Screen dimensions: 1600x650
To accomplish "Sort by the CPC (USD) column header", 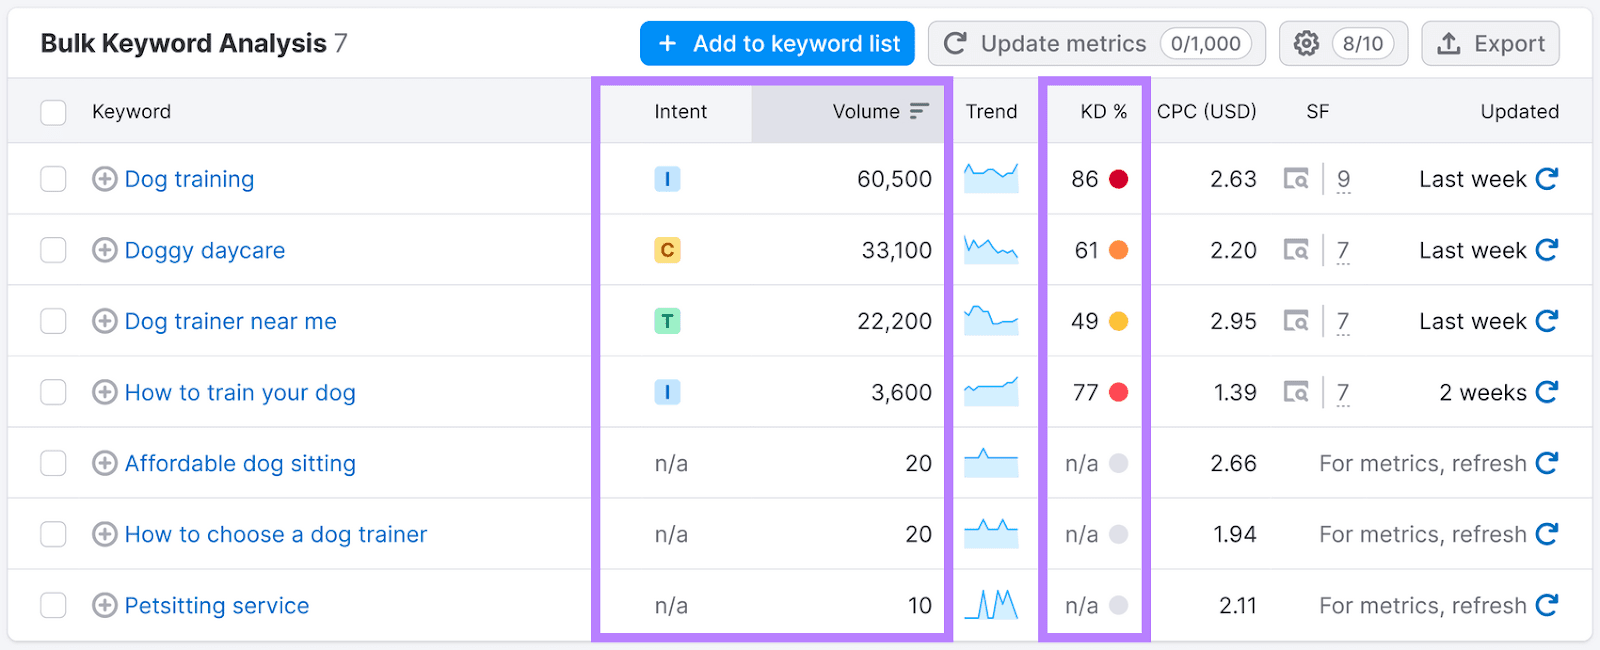I will (x=1206, y=112).
